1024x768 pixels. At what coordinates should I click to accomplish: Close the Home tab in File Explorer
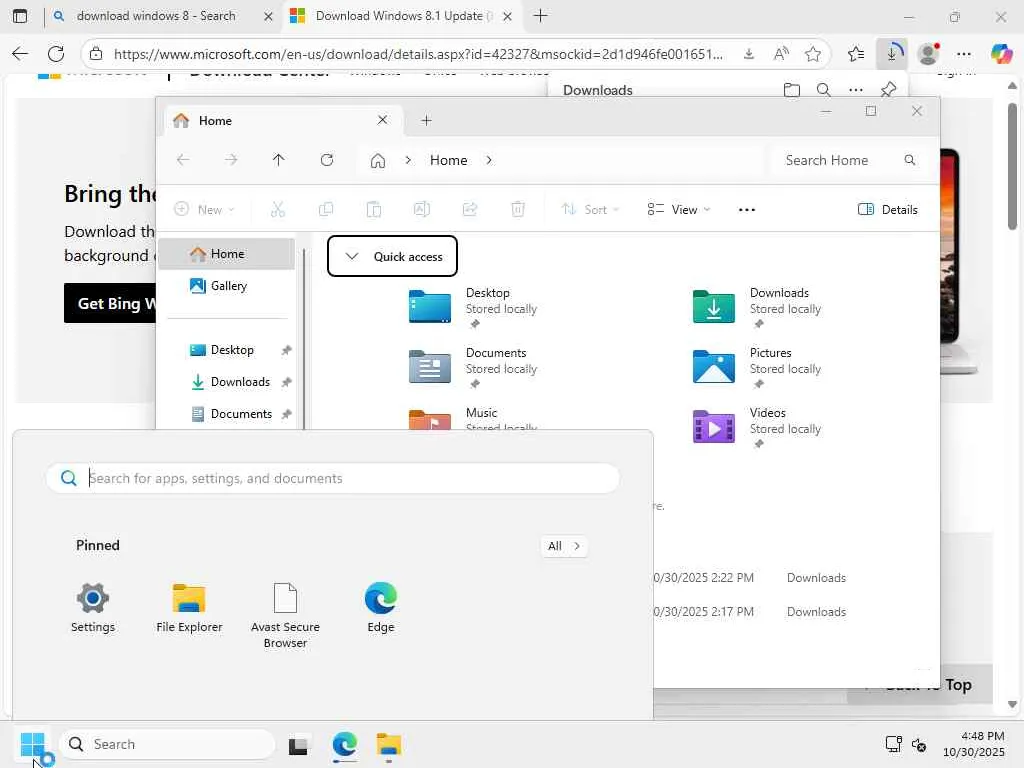coord(383,120)
